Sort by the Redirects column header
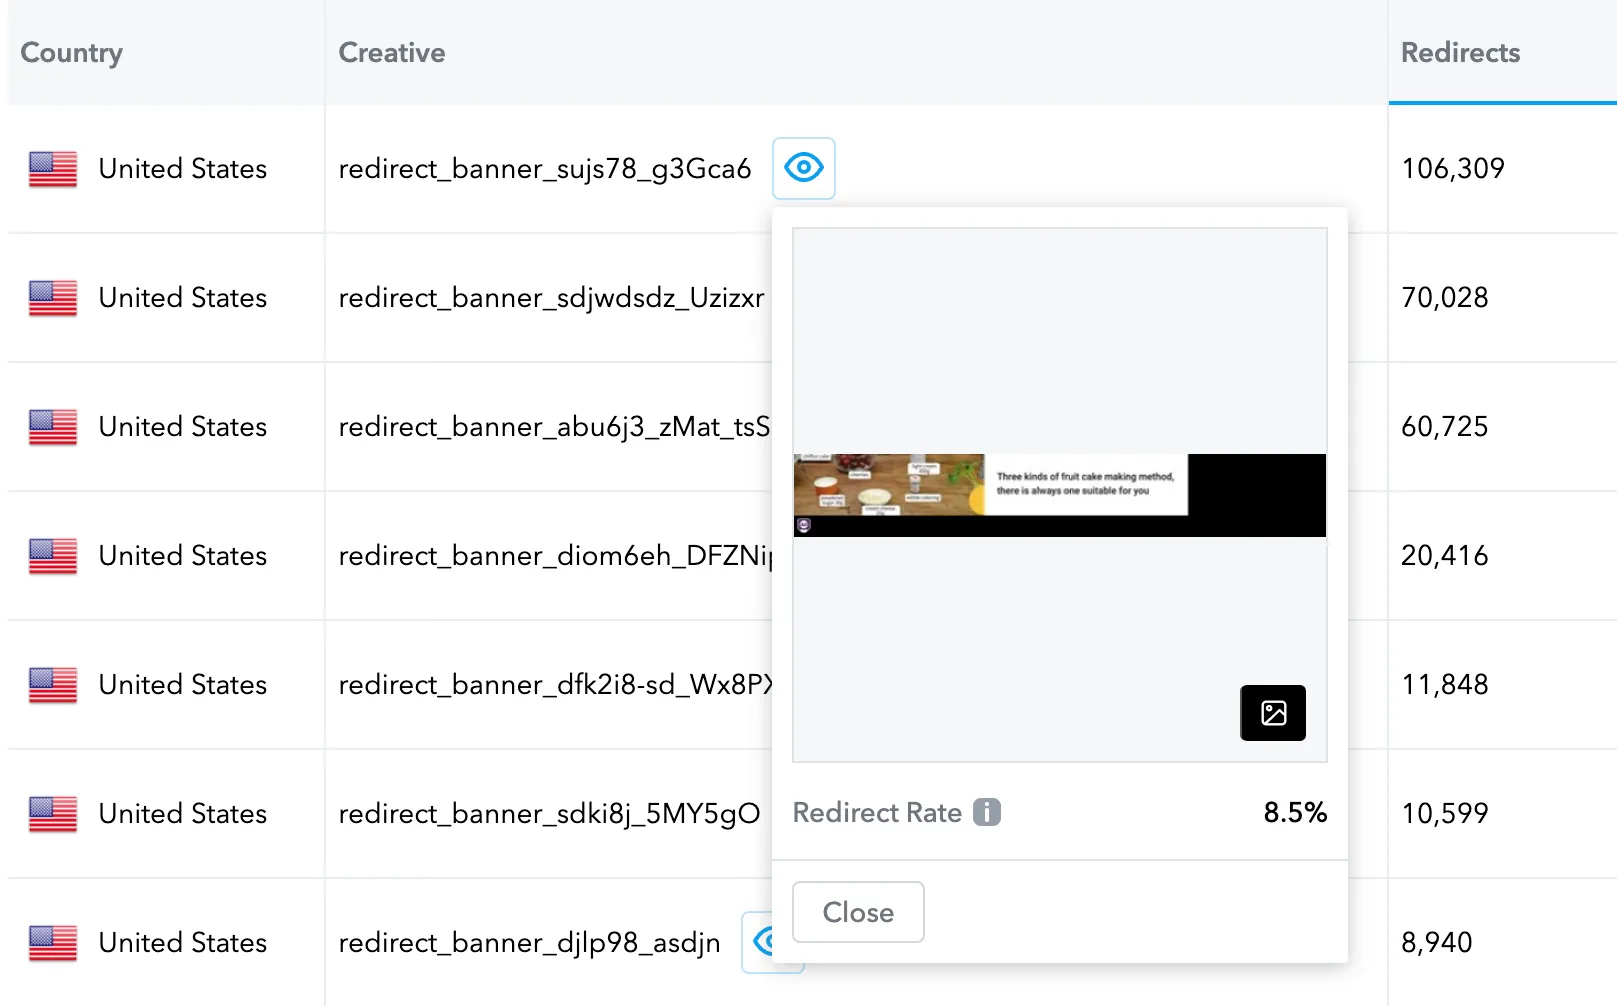The height and width of the screenshot is (1006, 1617). (x=1460, y=52)
